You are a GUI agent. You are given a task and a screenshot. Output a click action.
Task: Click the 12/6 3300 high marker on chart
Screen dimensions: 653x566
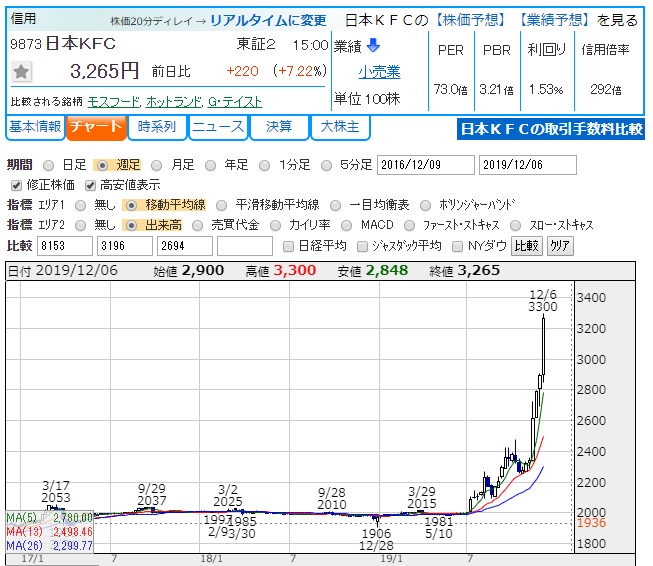(543, 301)
